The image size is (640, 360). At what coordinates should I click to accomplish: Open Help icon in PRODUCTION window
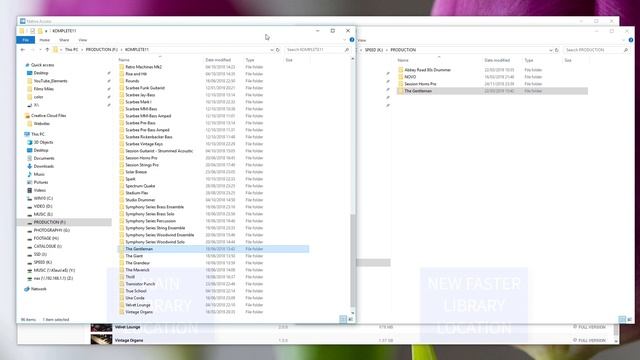click(631, 40)
